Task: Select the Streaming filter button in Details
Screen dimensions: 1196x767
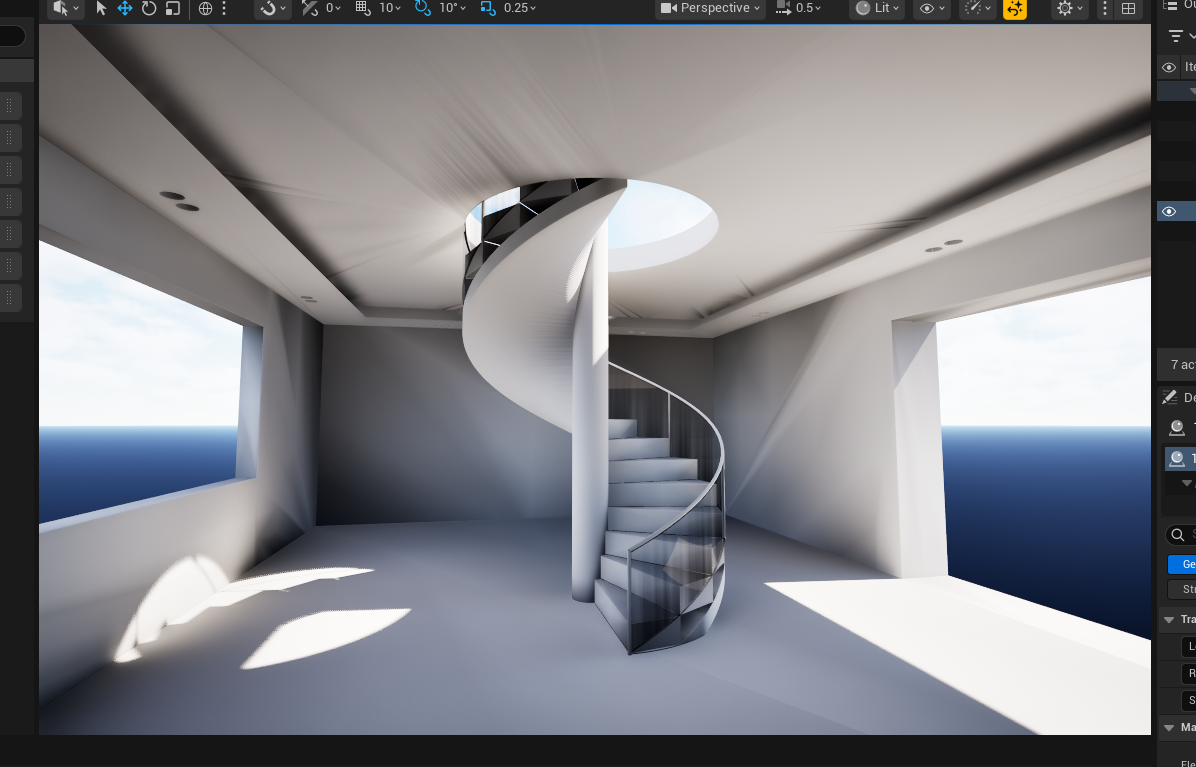Action: (1182, 589)
